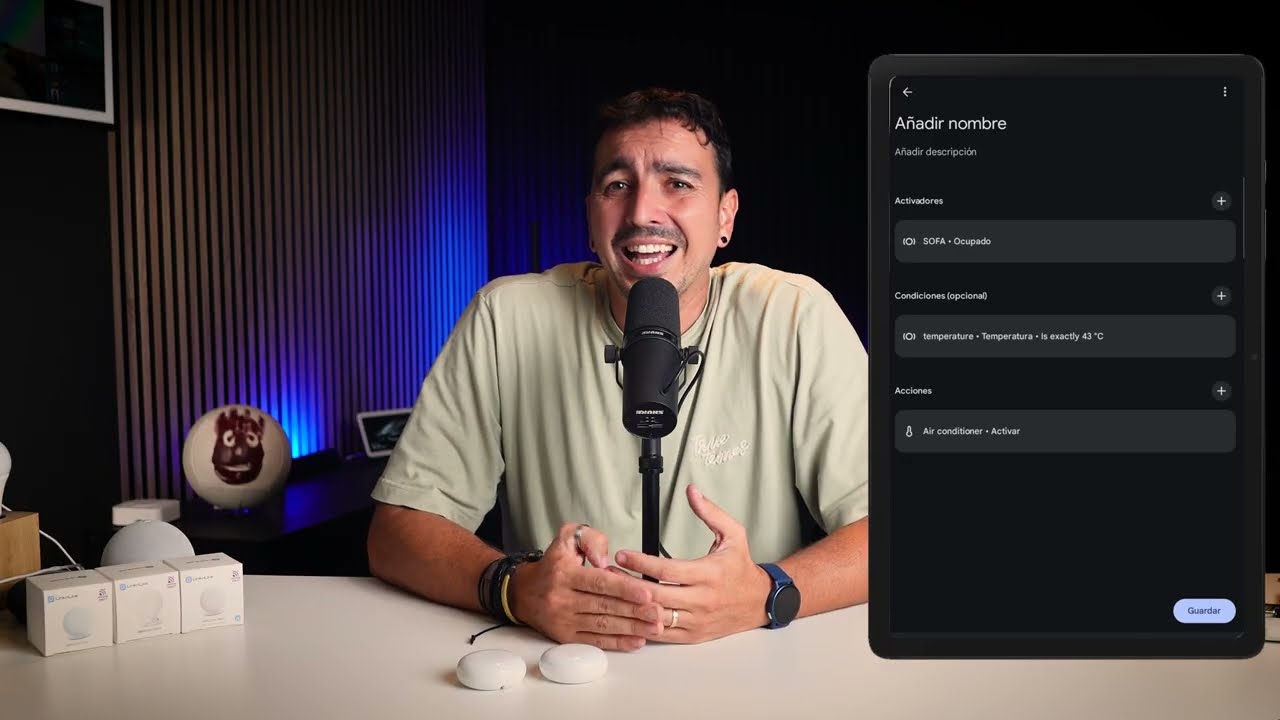The image size is (1280, 720).
Task: Select the 'Activadores' section label
Action: pos(918,201)
